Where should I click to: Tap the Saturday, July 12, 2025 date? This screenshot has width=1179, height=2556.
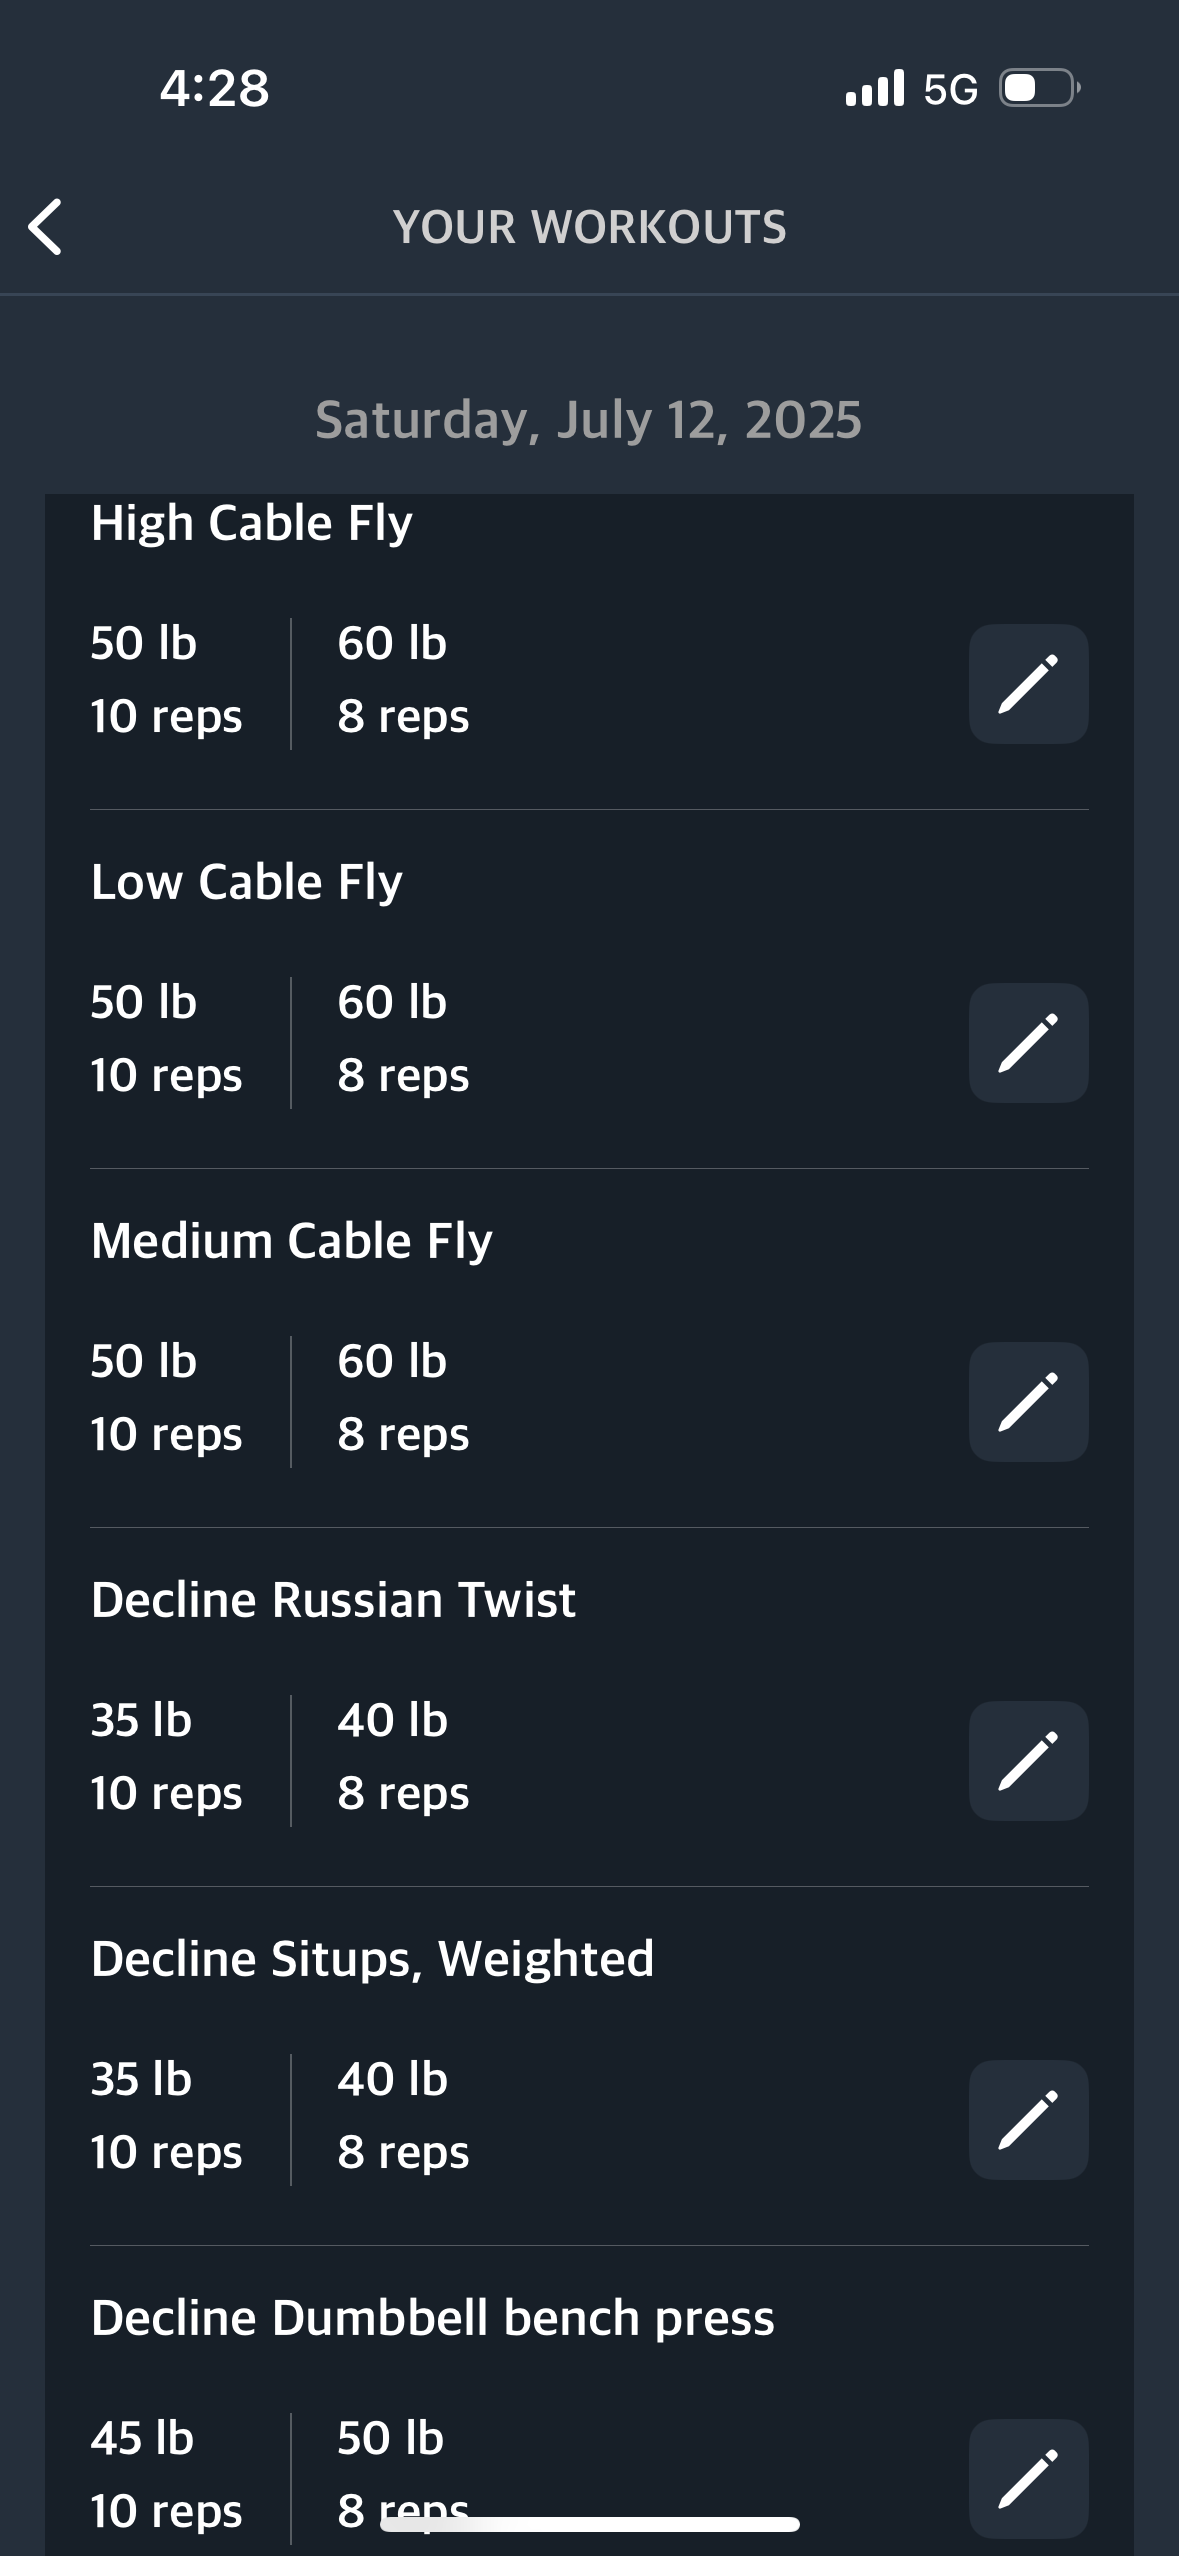click(588, 420)
